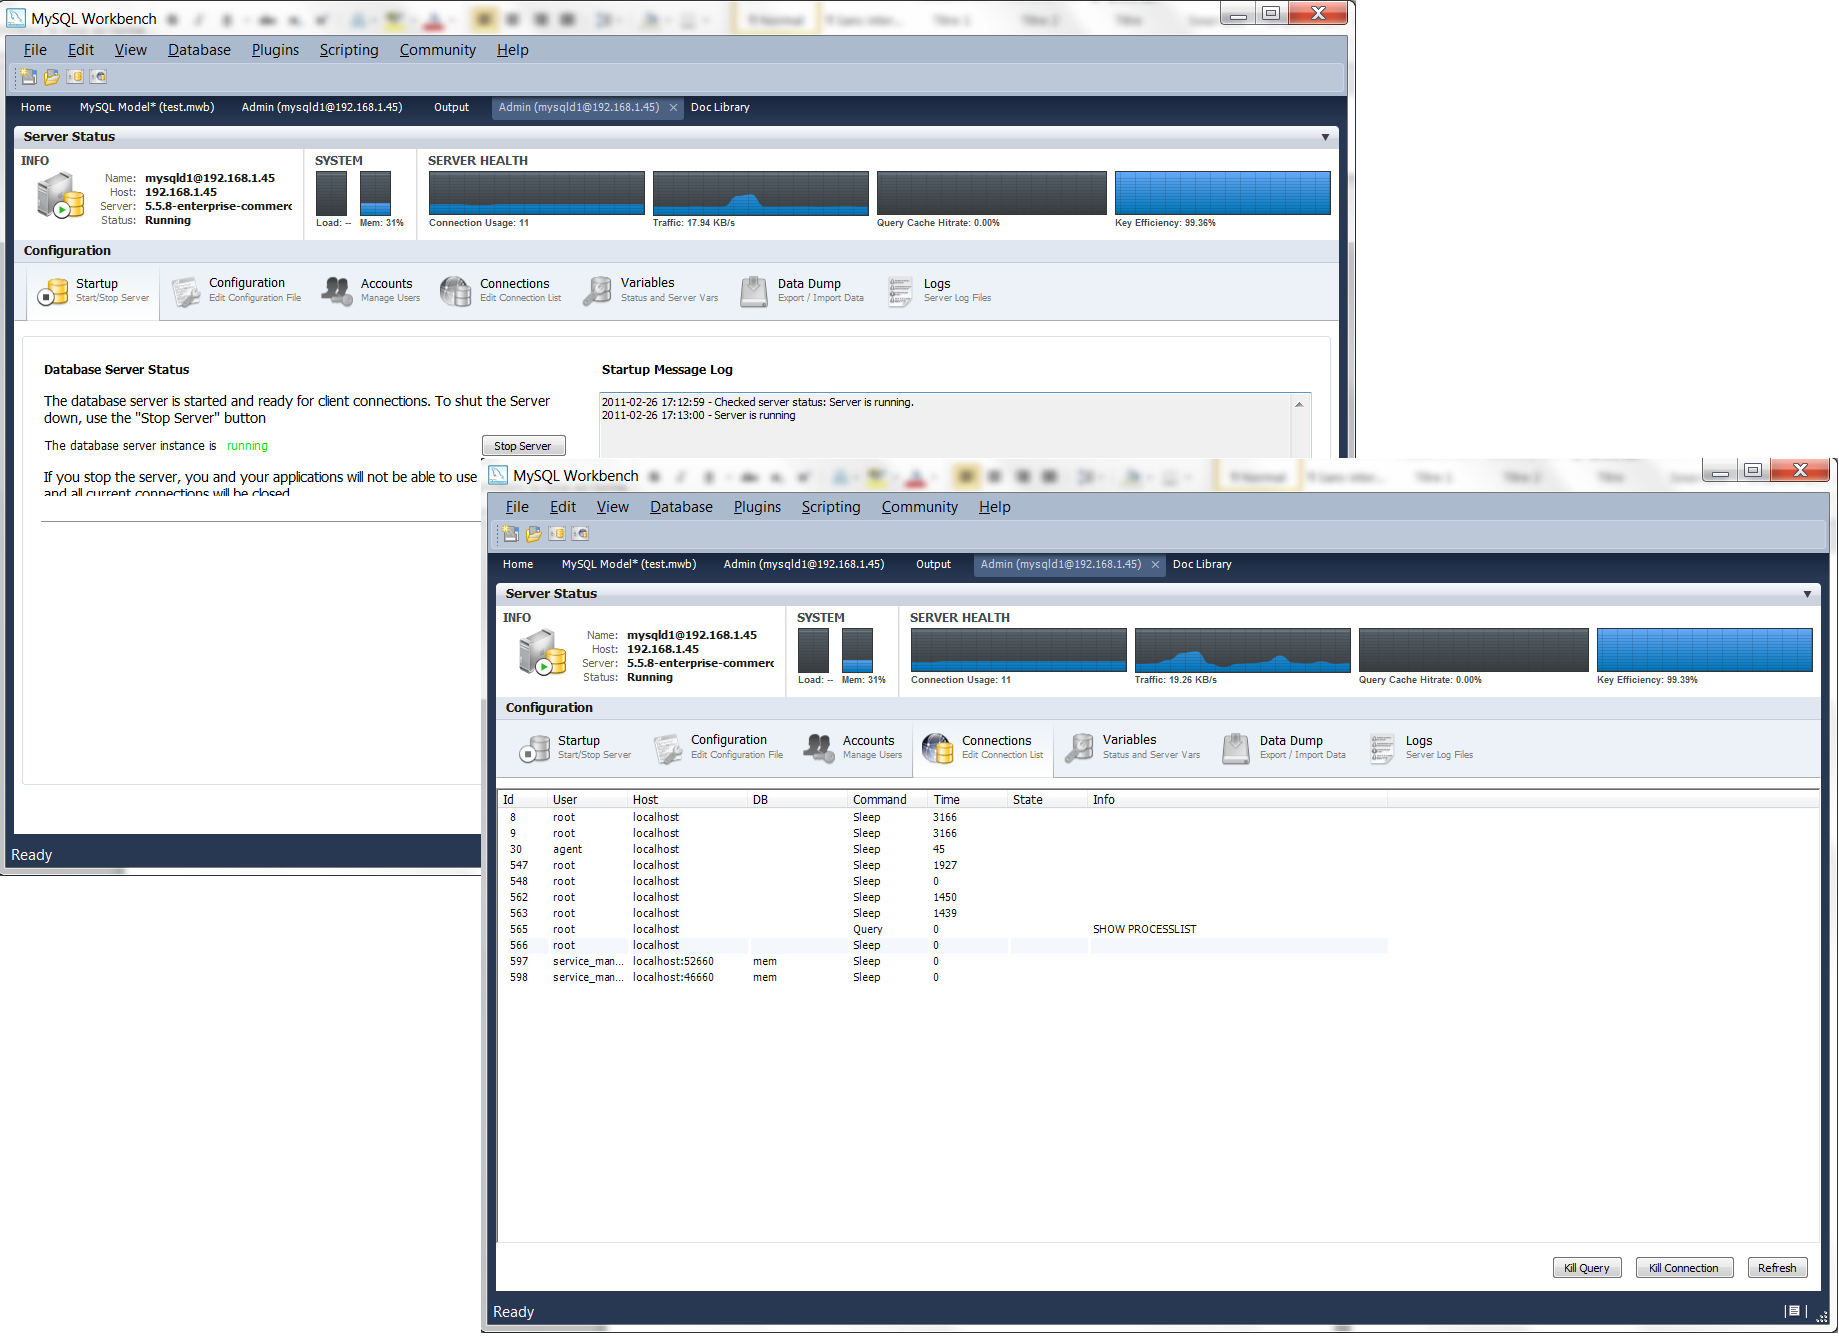This screenshot has height=1338, width=1839.
Task: Close active Admin tab in front window
Action: pyautogui.click(x=1155, y=565)
